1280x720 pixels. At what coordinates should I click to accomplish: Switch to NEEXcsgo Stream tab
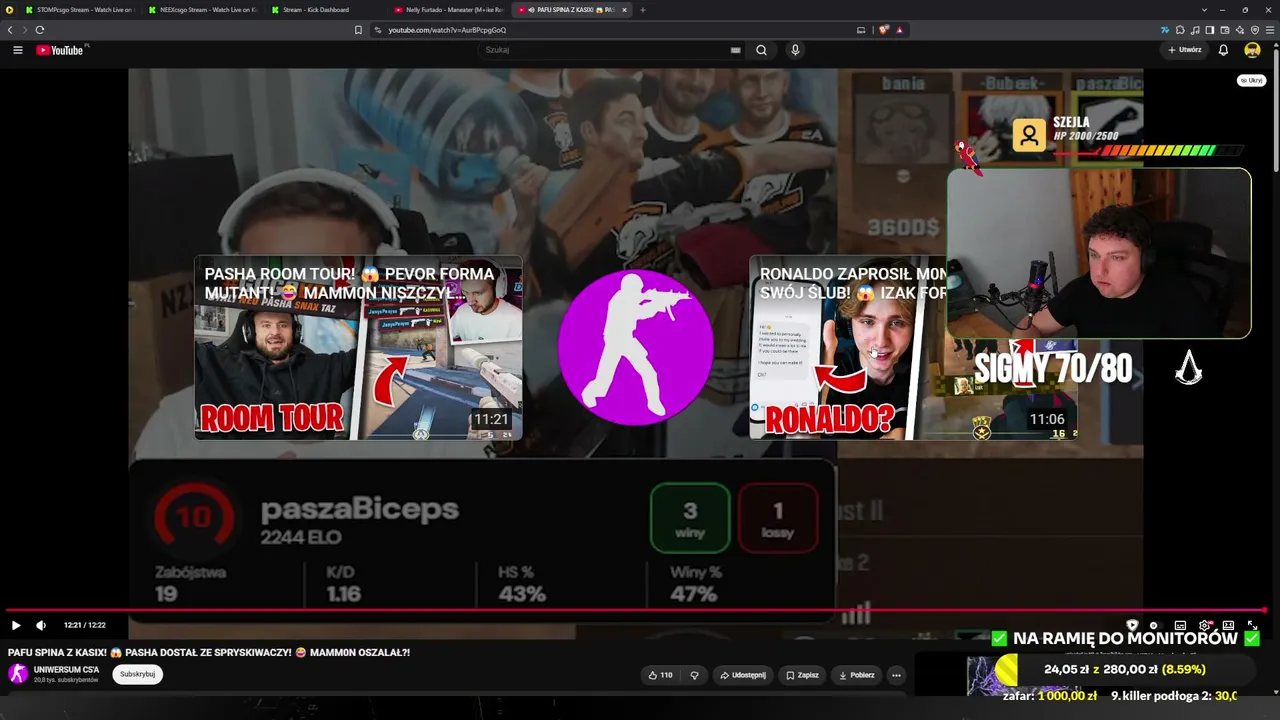(x=204, y=10)
